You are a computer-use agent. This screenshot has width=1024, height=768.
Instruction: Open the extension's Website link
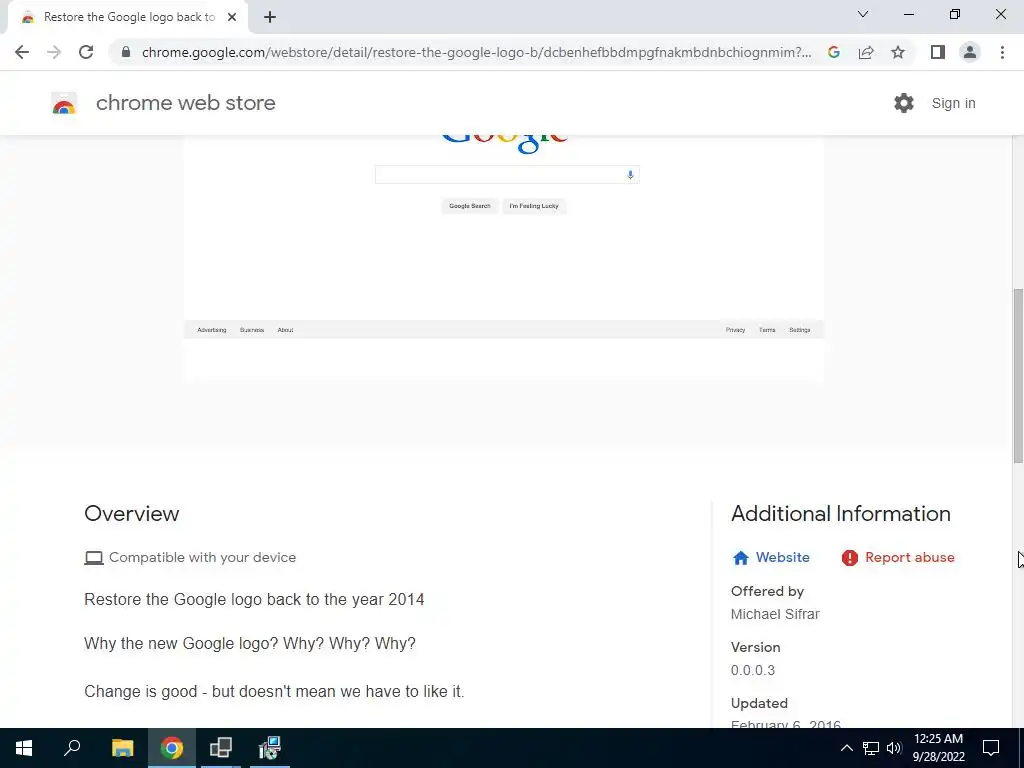[x=782, y=558]
